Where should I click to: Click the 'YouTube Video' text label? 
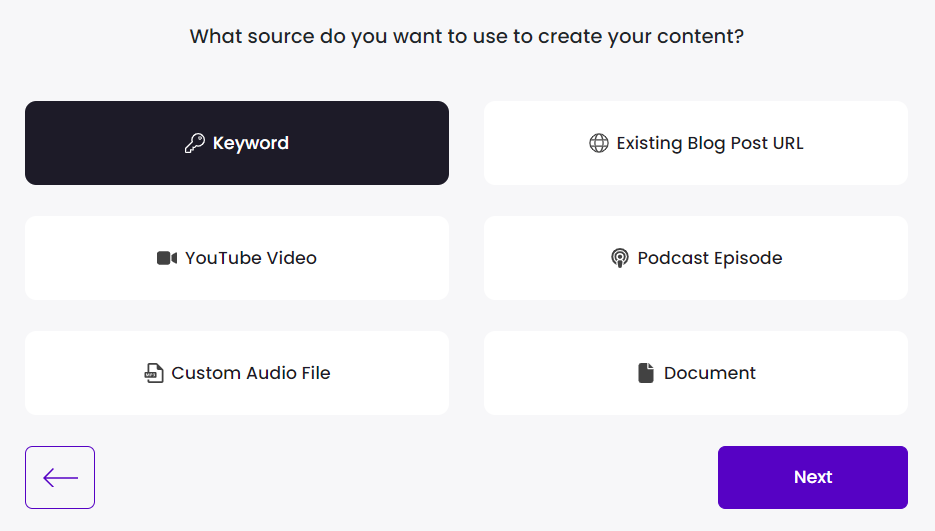coord(251,258)
